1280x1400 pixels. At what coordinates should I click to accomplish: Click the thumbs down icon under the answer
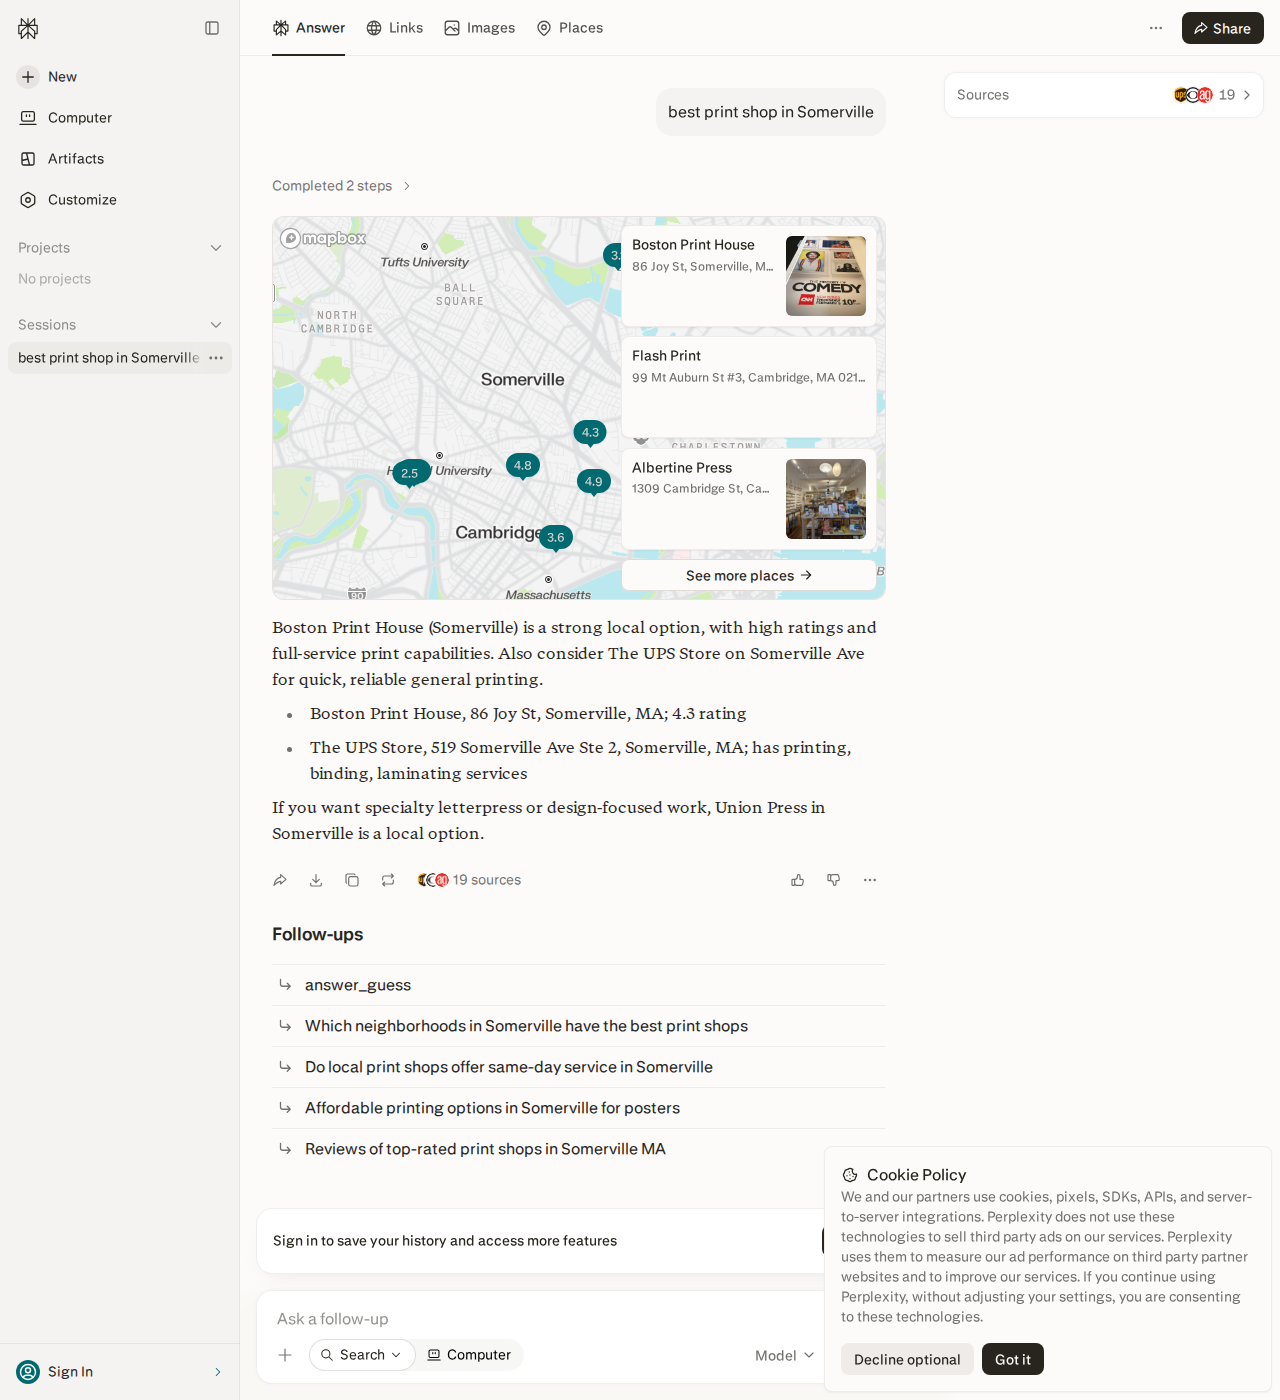(x=834, y=880)
